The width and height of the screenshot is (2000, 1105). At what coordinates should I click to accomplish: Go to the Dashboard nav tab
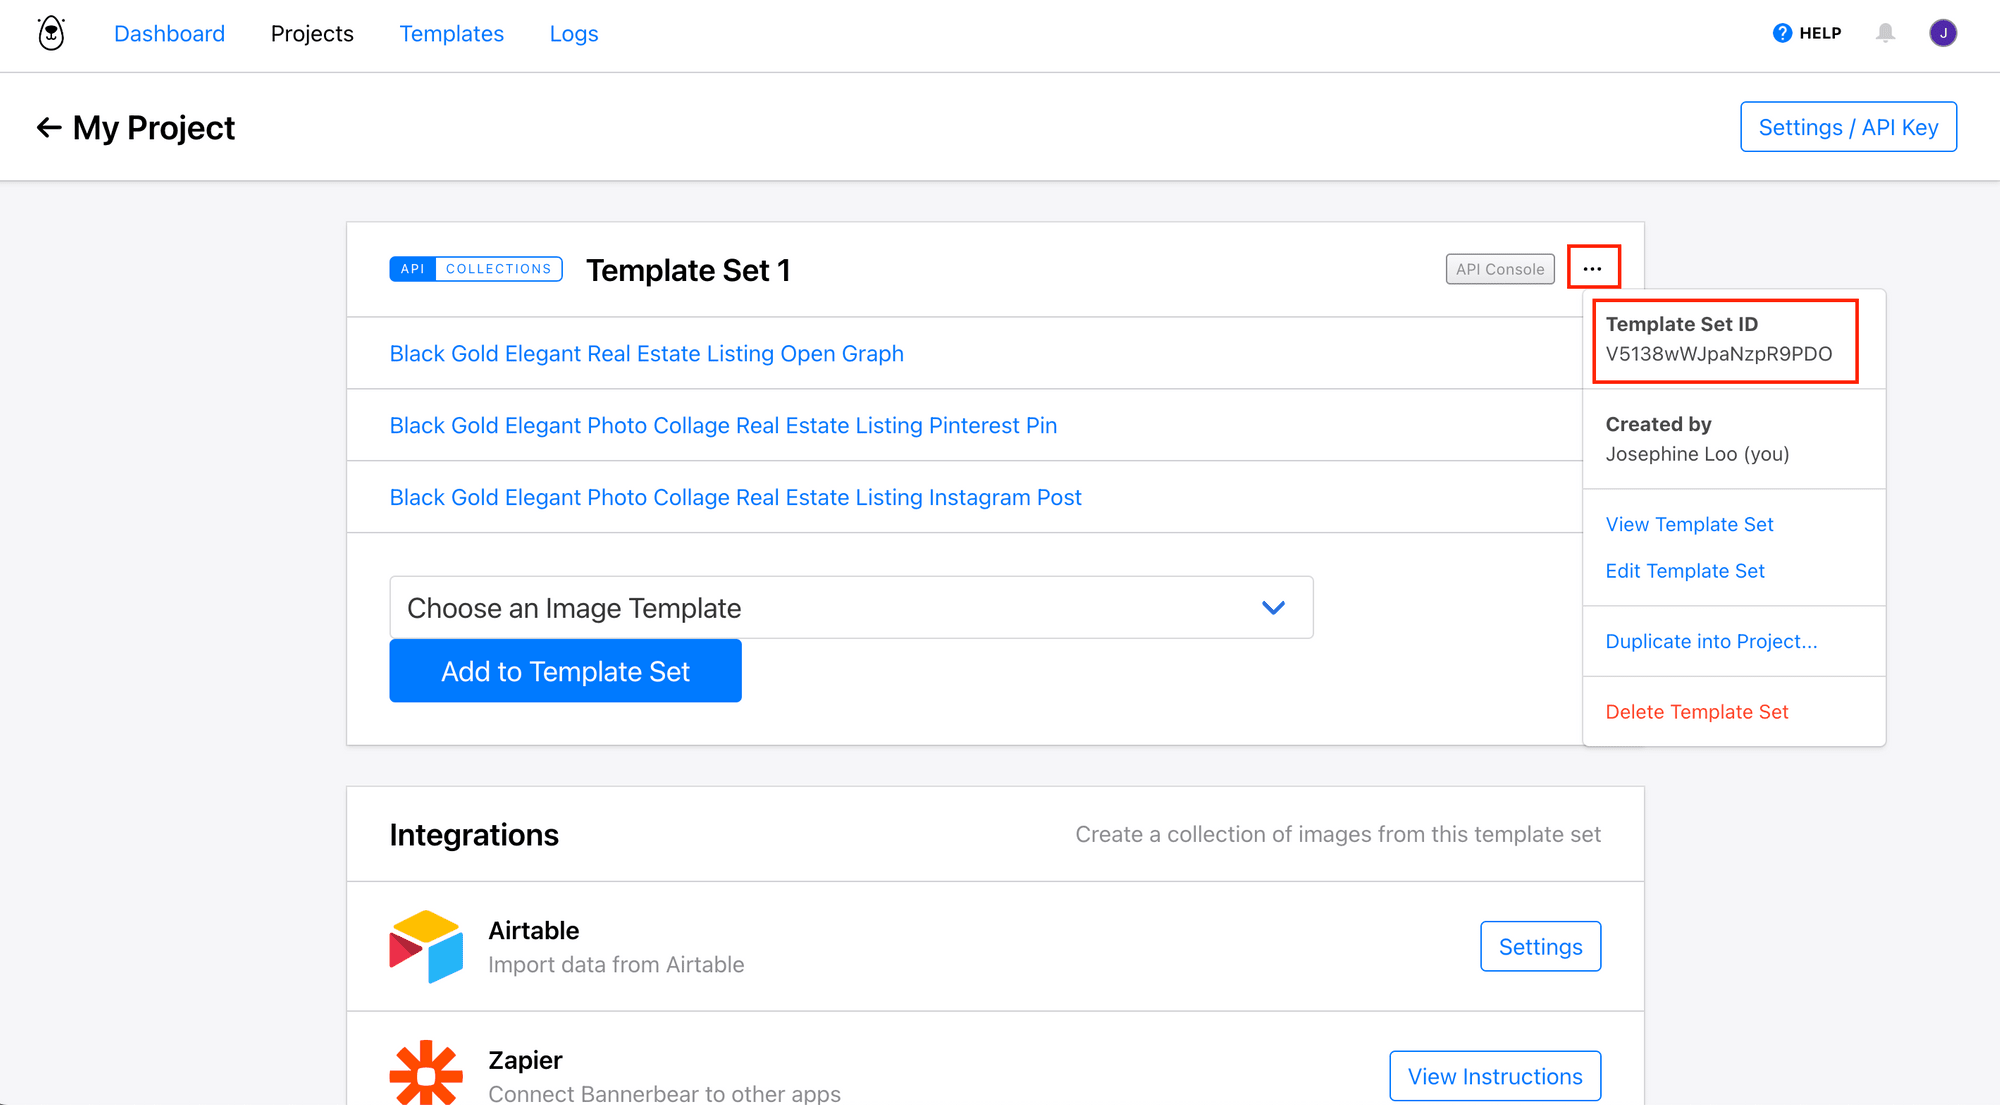pos(169,34)
